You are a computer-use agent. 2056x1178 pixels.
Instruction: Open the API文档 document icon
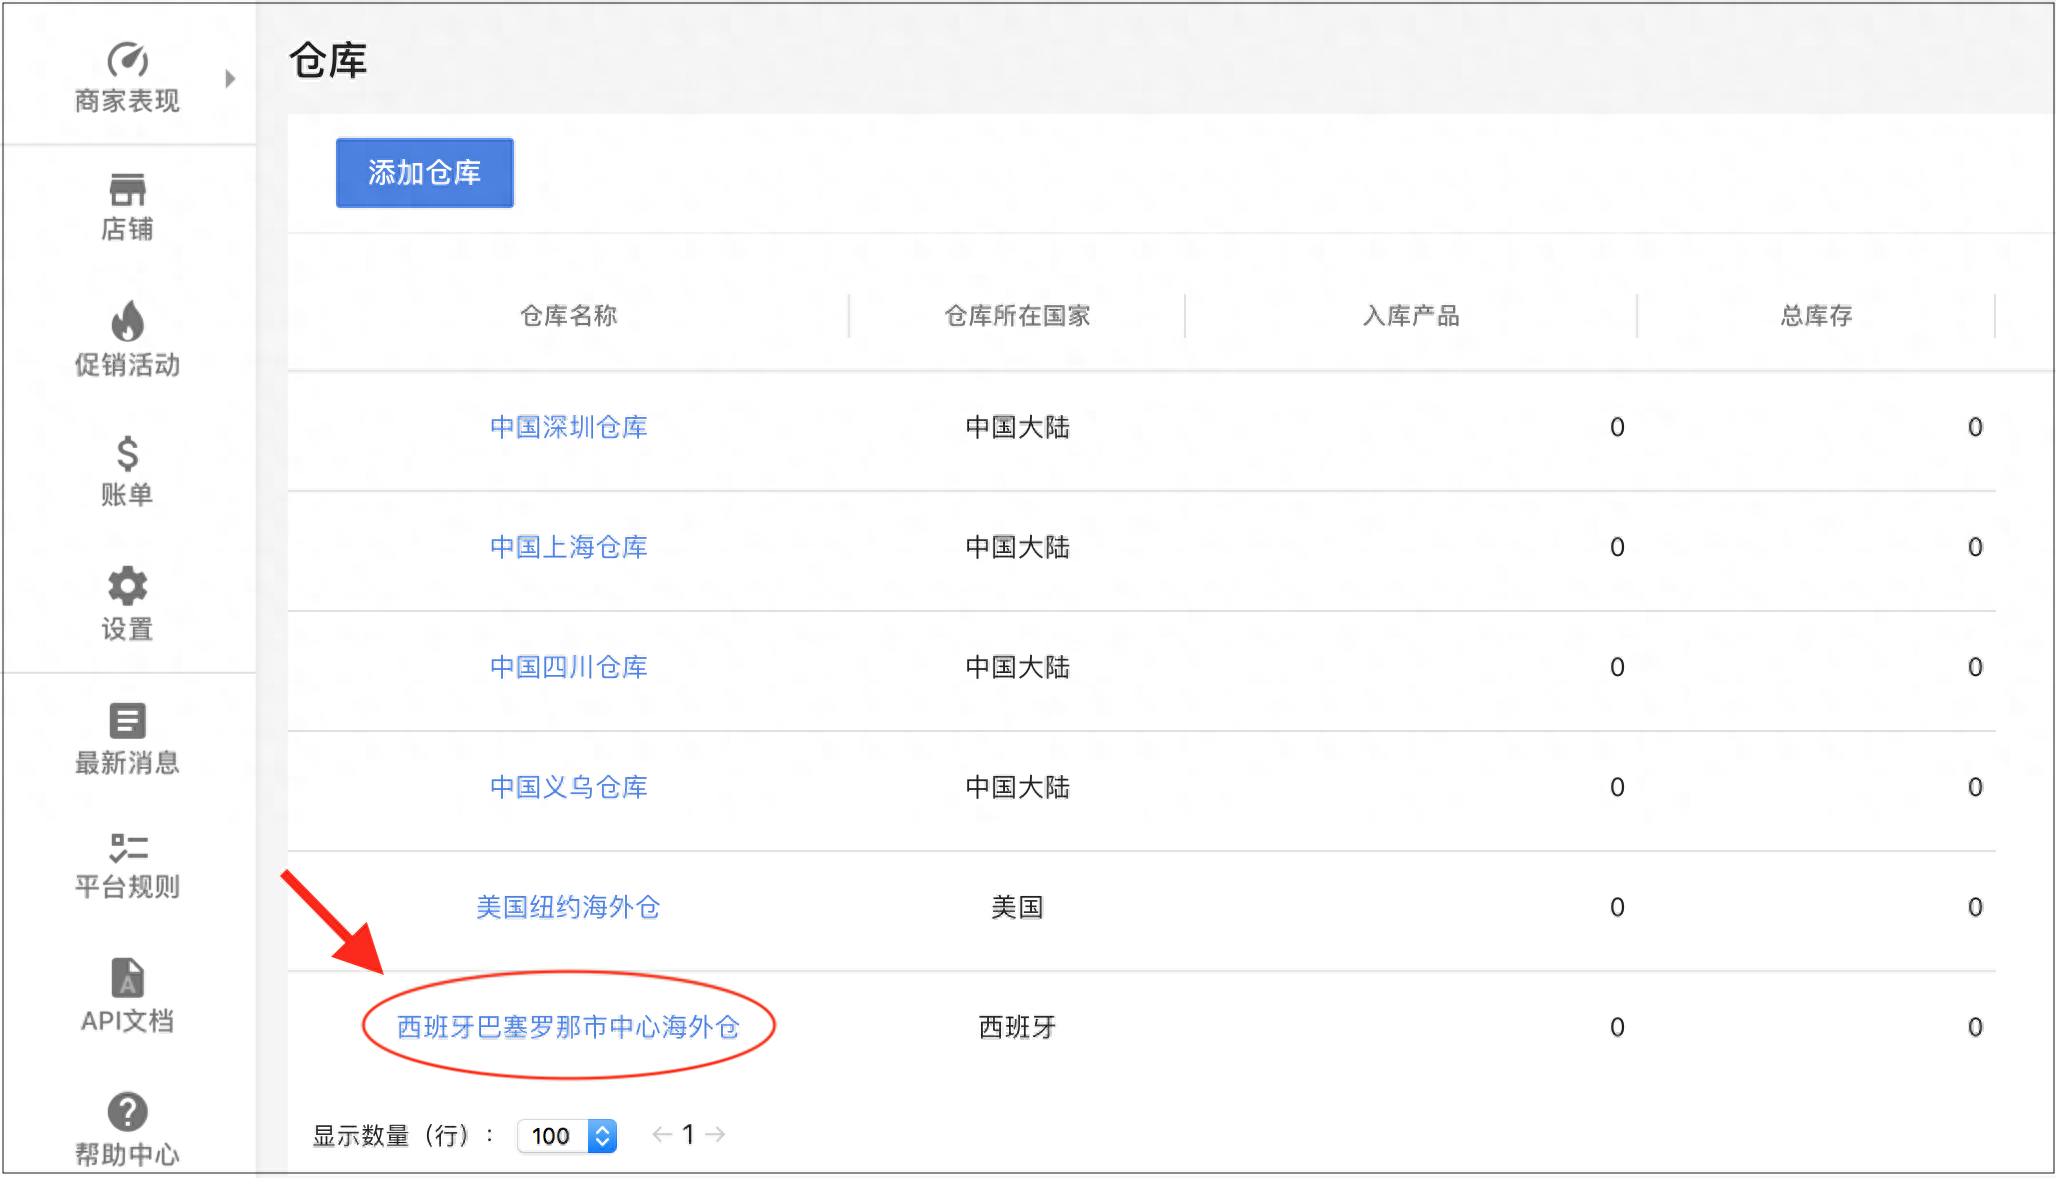(x=127, y=978)
